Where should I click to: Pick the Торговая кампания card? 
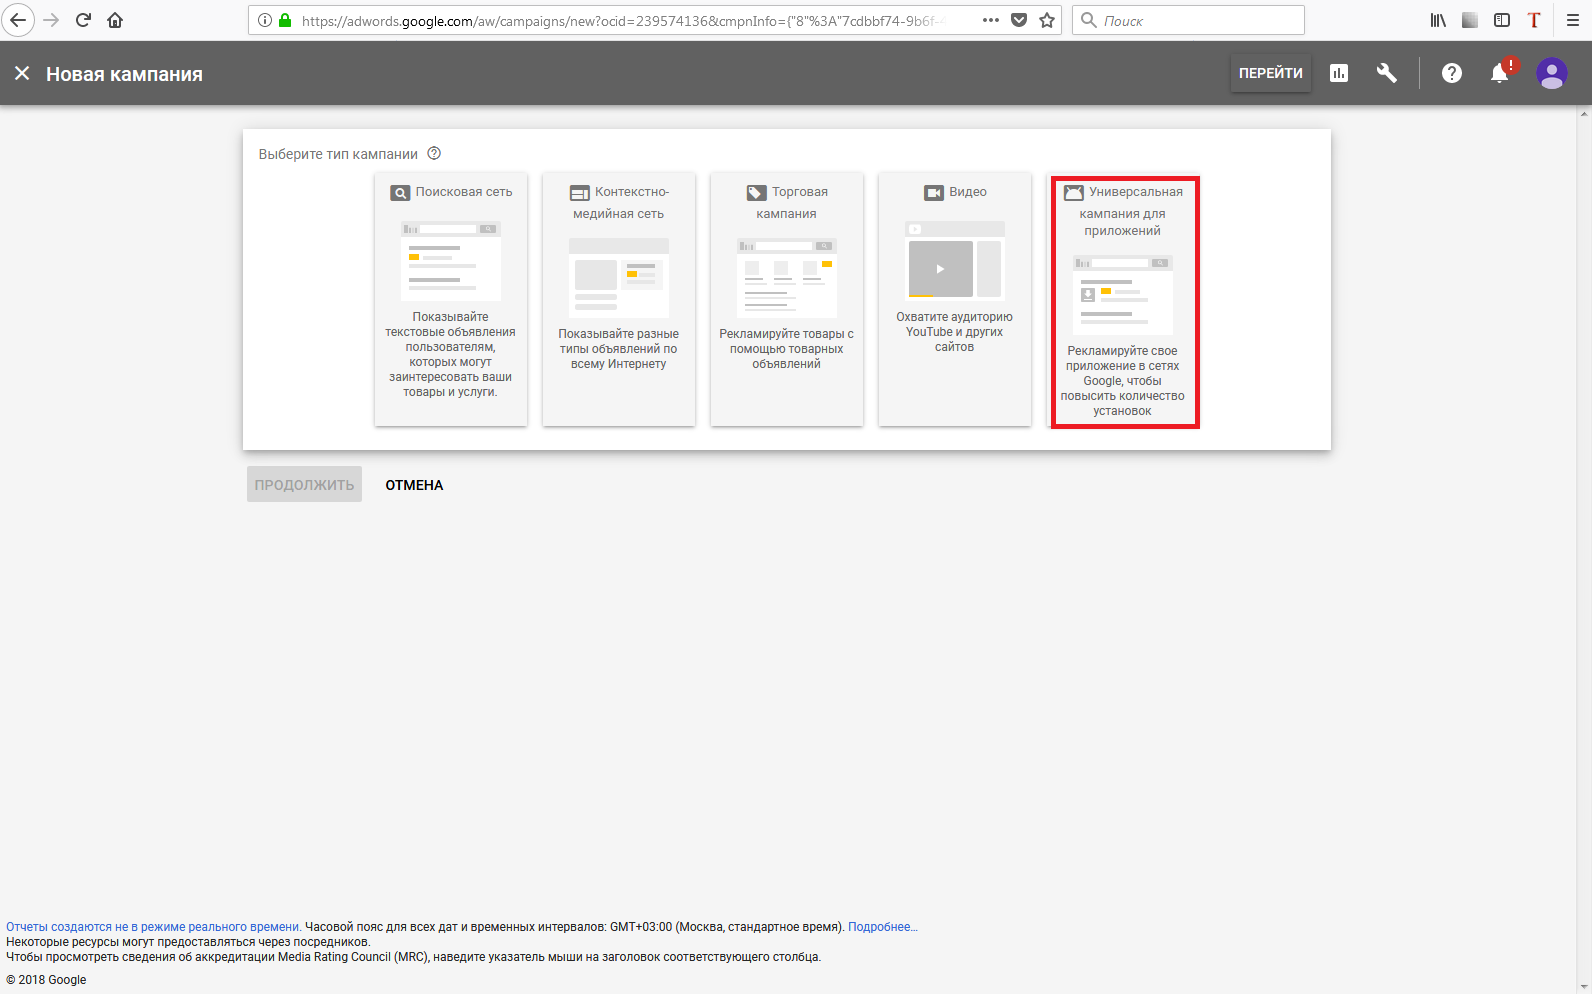point(787,299)
